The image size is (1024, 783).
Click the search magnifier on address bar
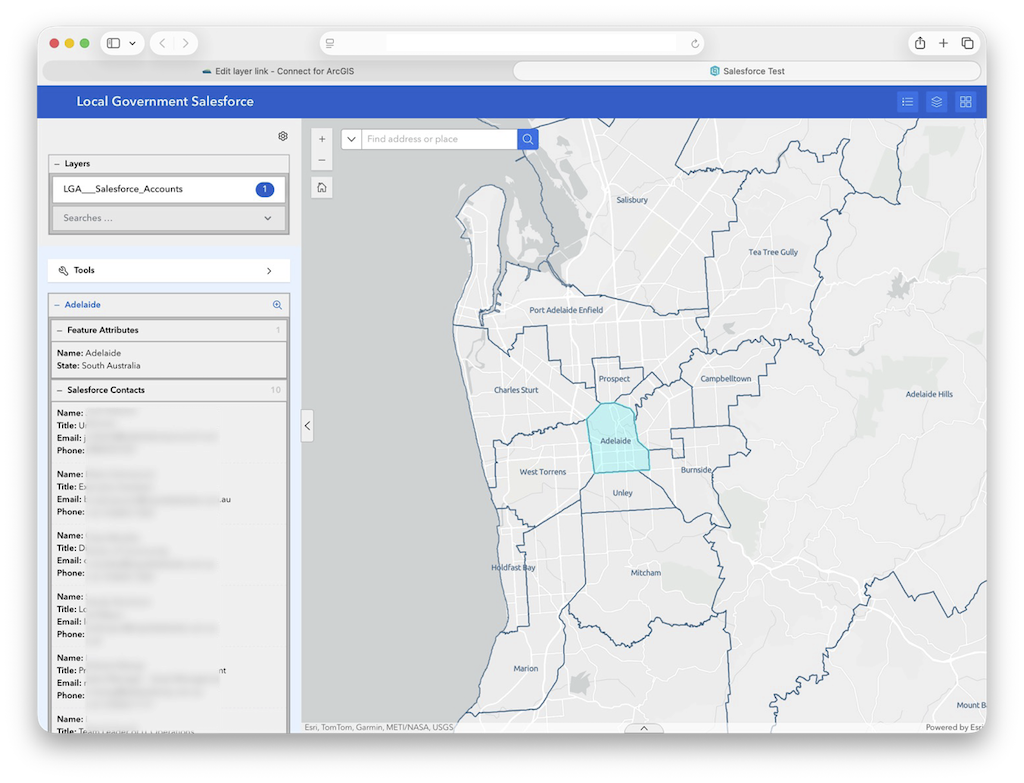tap(527, 139)
